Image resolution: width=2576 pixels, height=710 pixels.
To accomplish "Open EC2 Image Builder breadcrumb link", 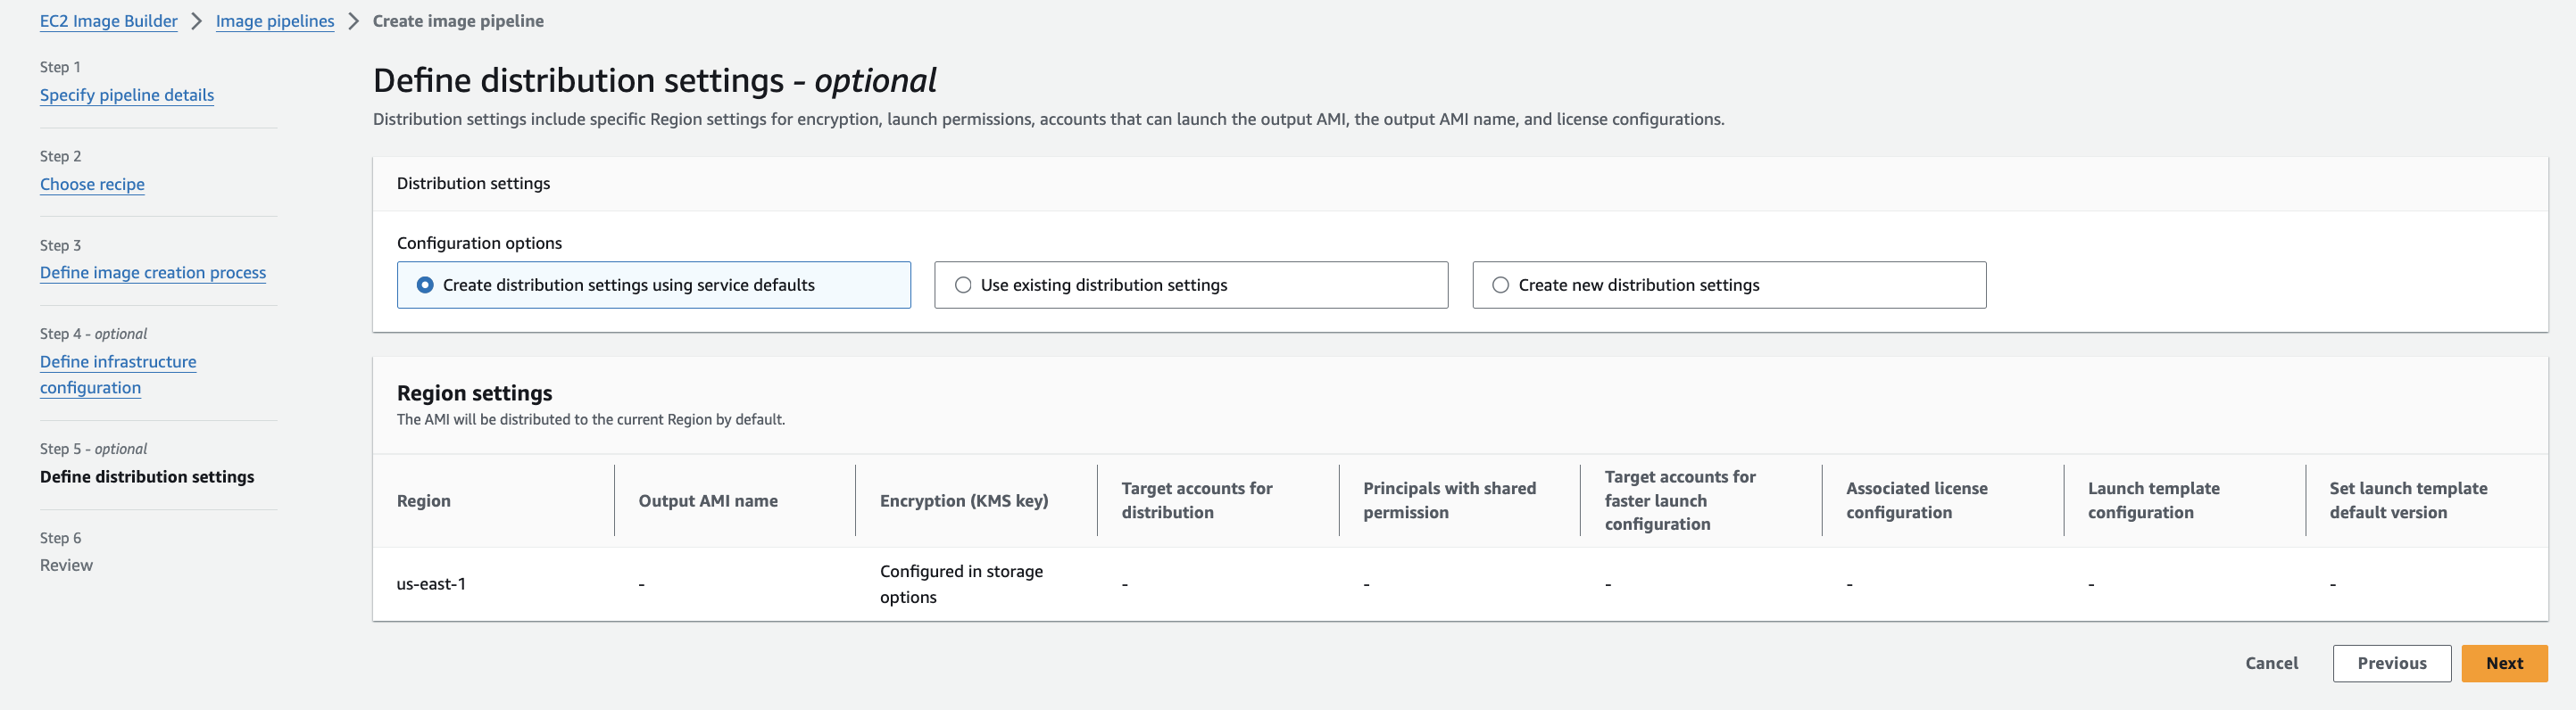I will pyautogui.click(x=108, y=21).
